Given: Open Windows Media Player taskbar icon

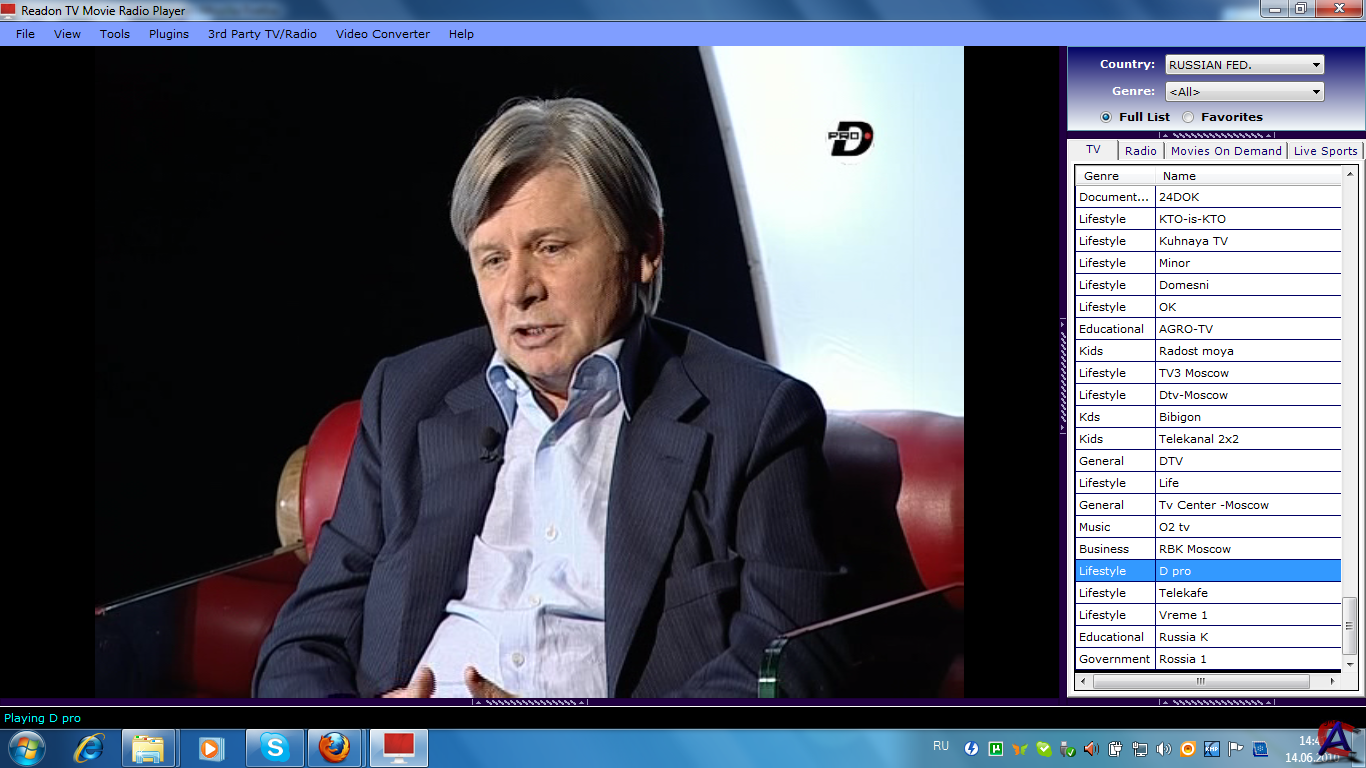Looking at the screenshot, I should pos(211,748).
